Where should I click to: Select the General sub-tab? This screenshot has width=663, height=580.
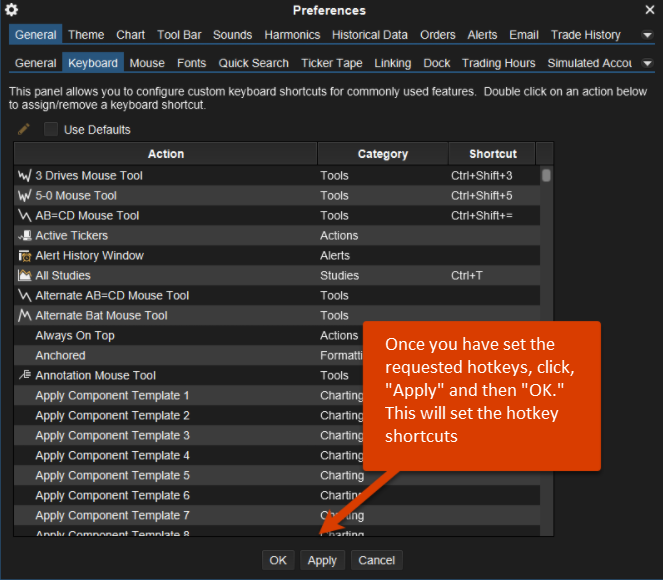click(x=36, y=63)
